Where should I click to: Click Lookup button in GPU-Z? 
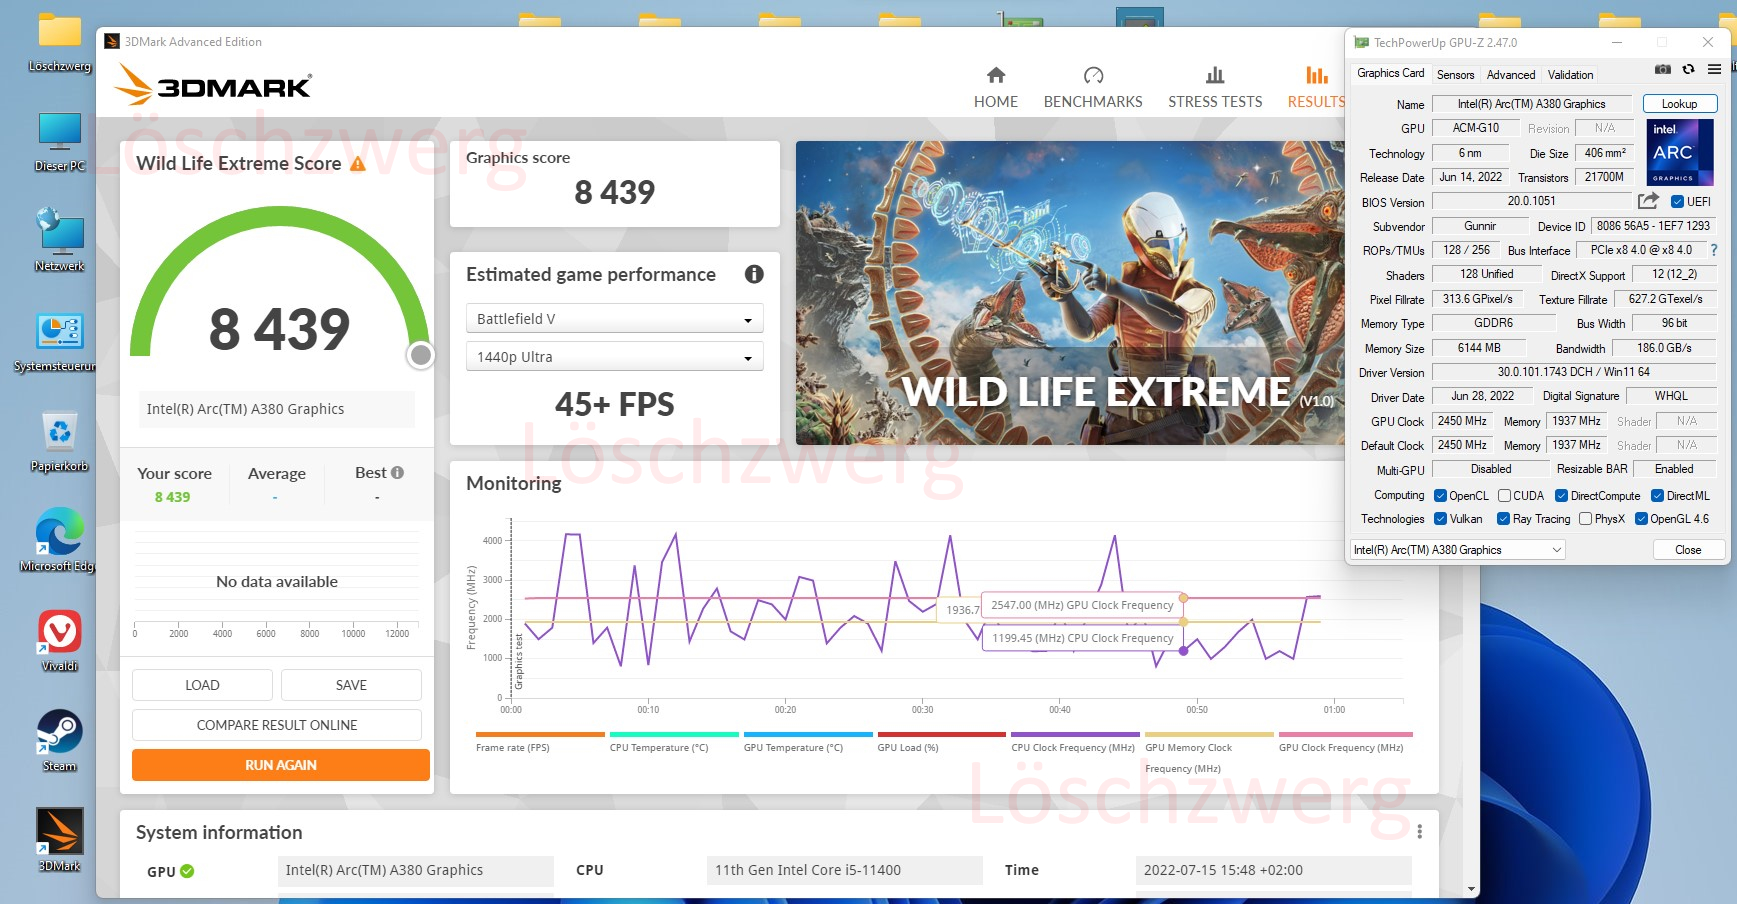1679,104
